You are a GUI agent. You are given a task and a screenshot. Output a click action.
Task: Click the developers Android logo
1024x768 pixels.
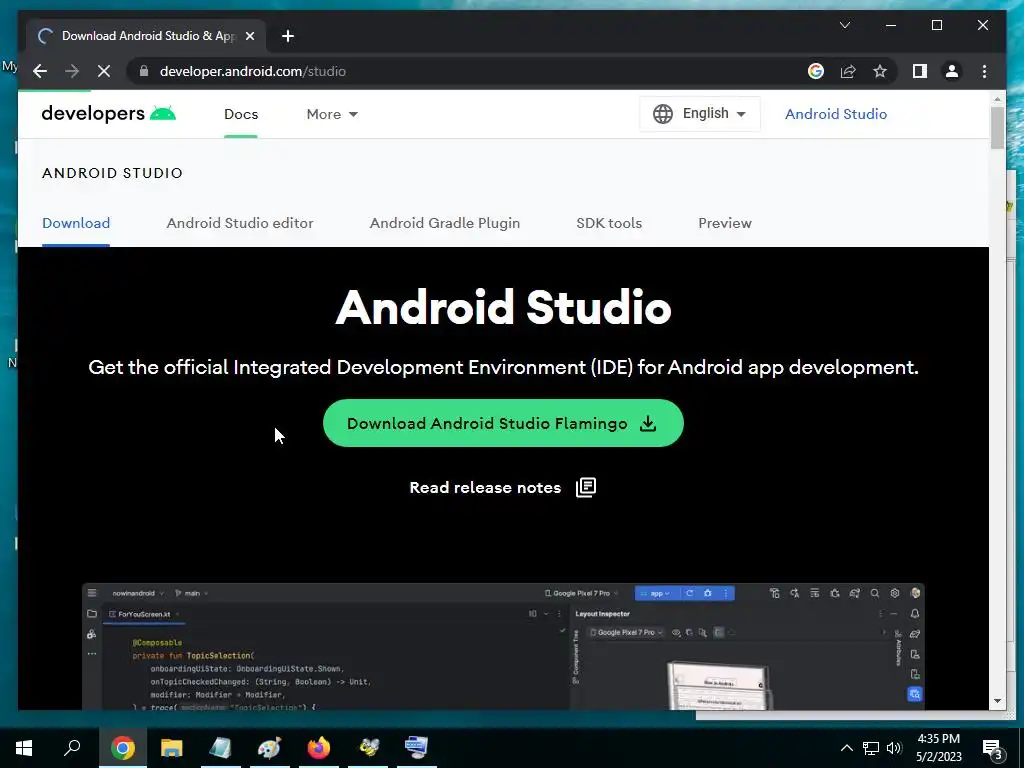(108, 114)
